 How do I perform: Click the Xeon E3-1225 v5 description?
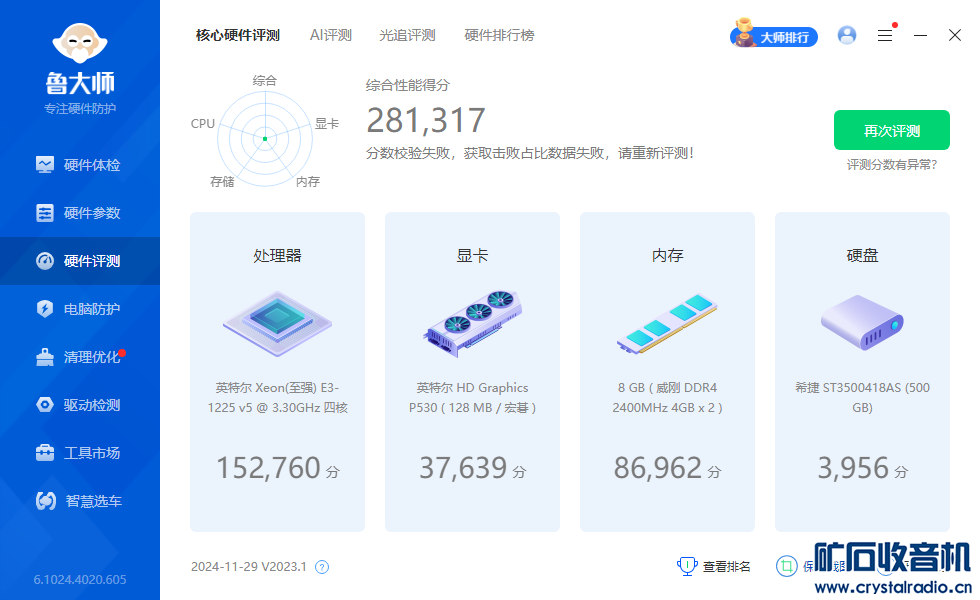click(x=278, y=398)
